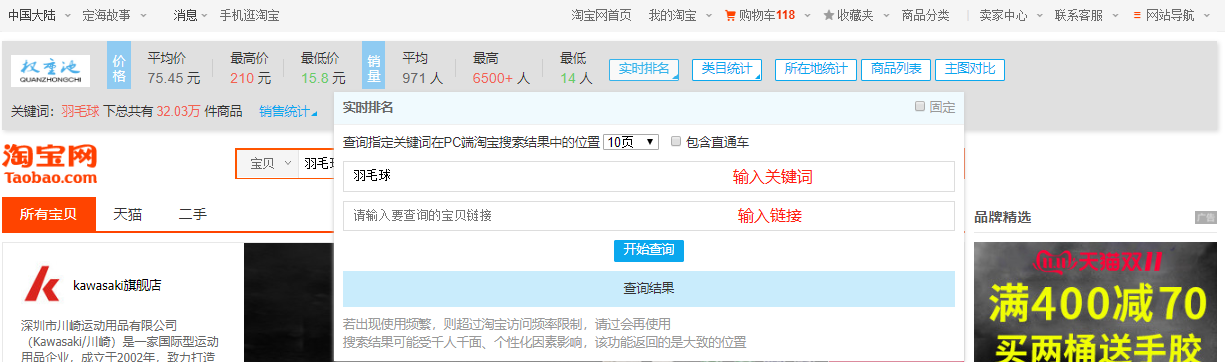
Task: Open the 消息 dropdown
Action: click(x=191, y=15)
